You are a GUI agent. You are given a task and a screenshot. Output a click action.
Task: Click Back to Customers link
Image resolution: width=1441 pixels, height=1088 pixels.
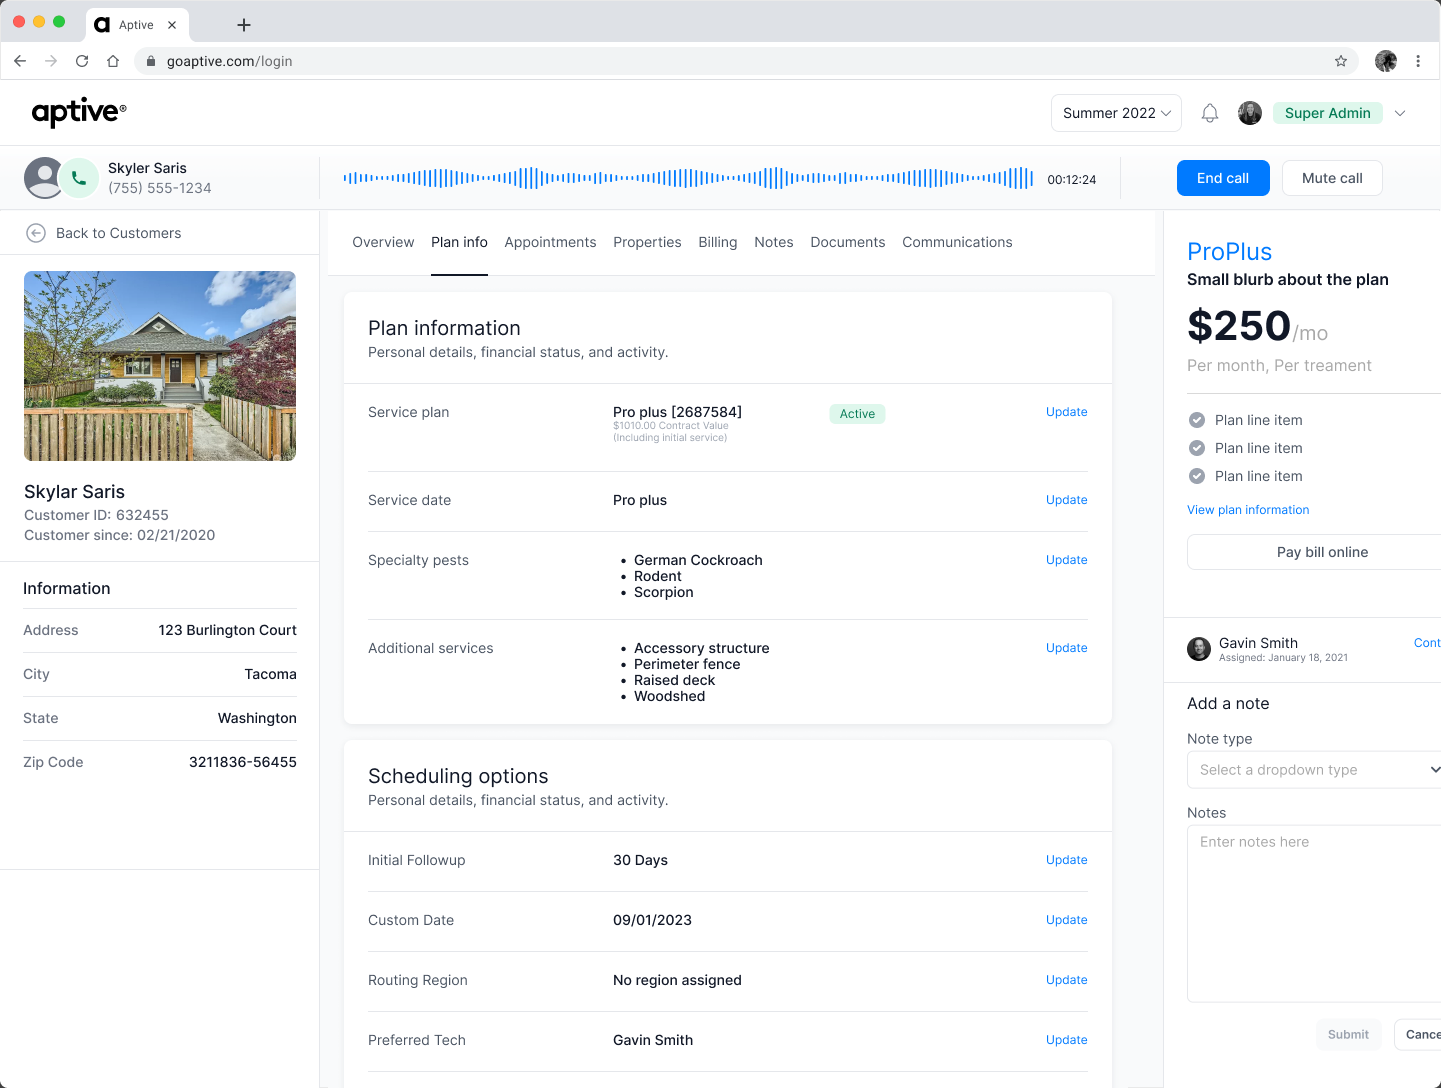[118, 233]
